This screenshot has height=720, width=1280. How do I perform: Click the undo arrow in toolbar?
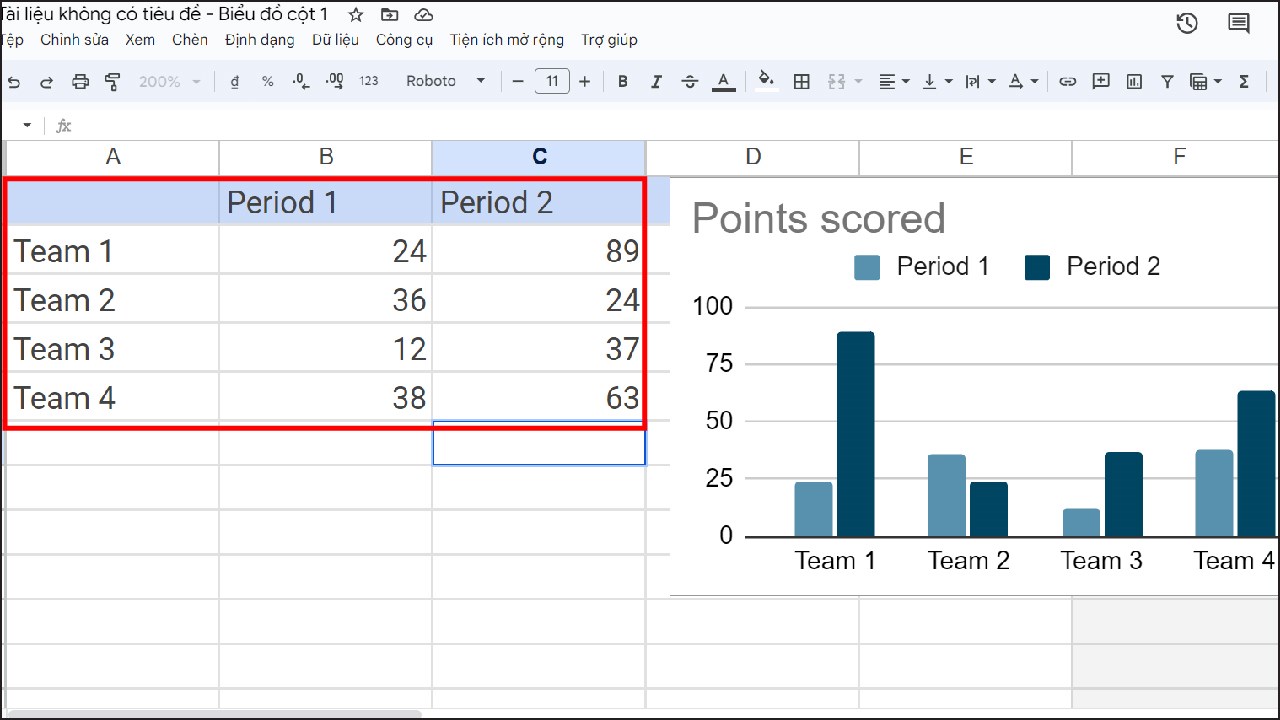pos(13,82)
